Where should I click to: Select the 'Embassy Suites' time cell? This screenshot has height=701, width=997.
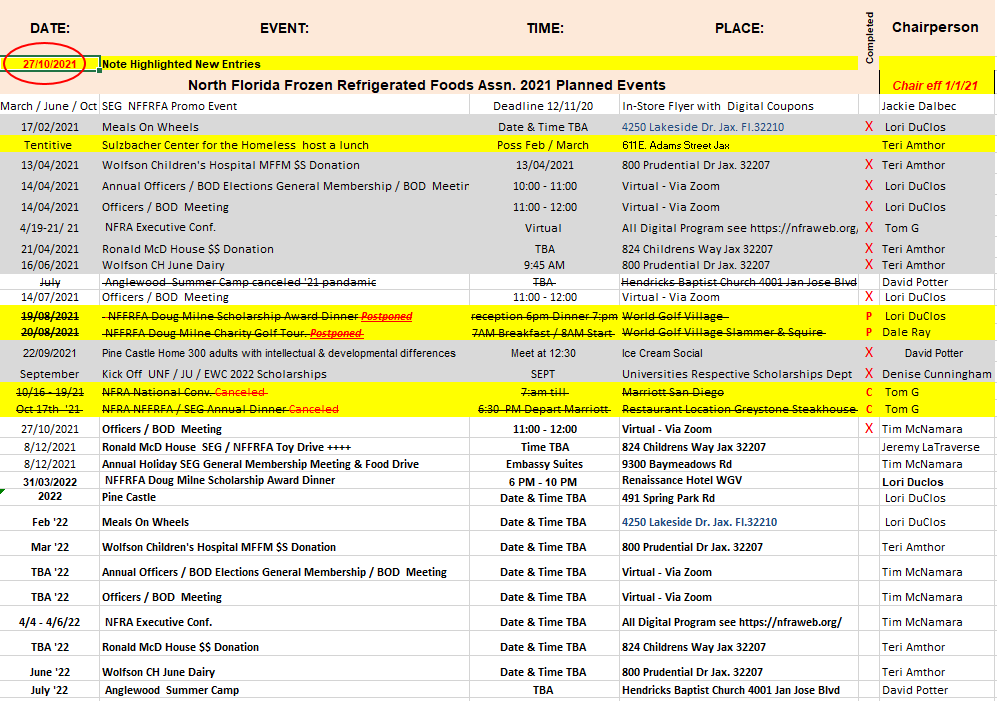coord(544,464)
